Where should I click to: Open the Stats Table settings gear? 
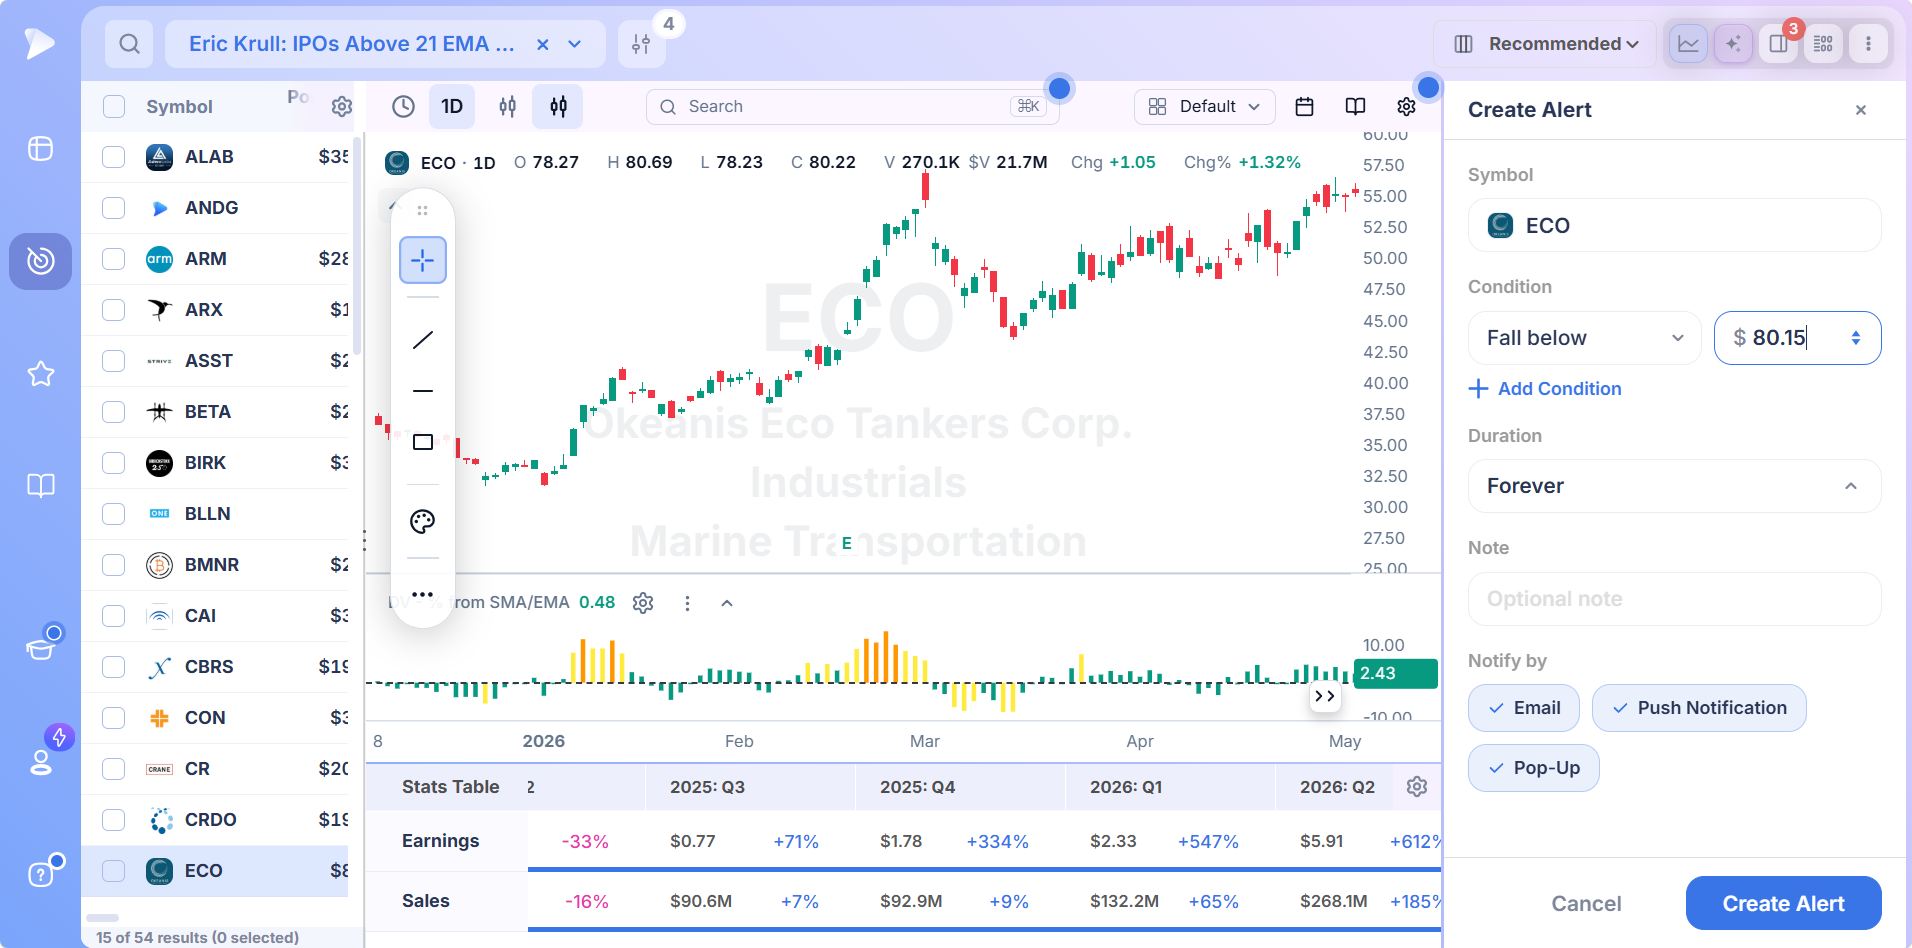pyautogui.click(x=1416, y=787)
